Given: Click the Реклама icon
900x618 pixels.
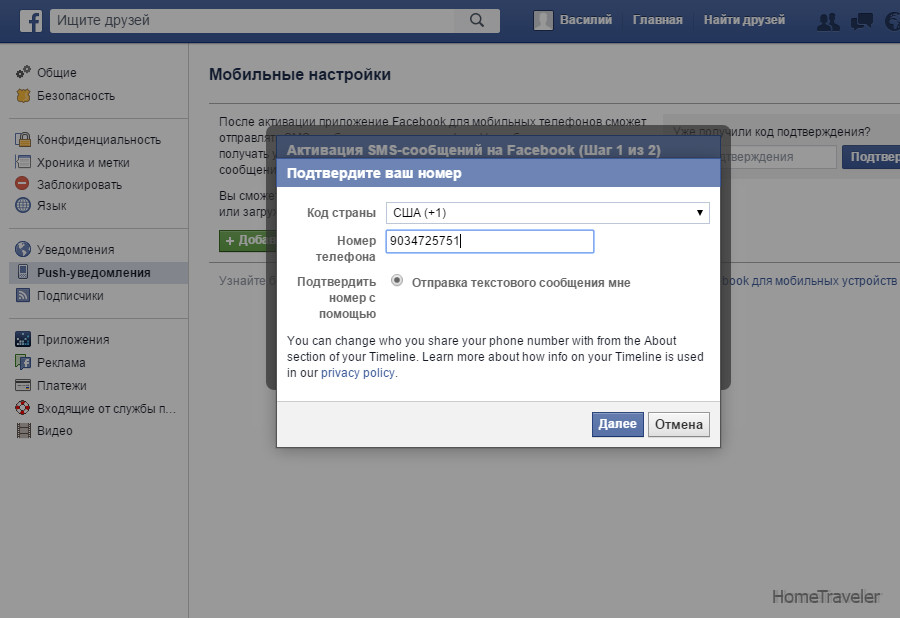Looking at the screenshot, I should tap(23, 362).
